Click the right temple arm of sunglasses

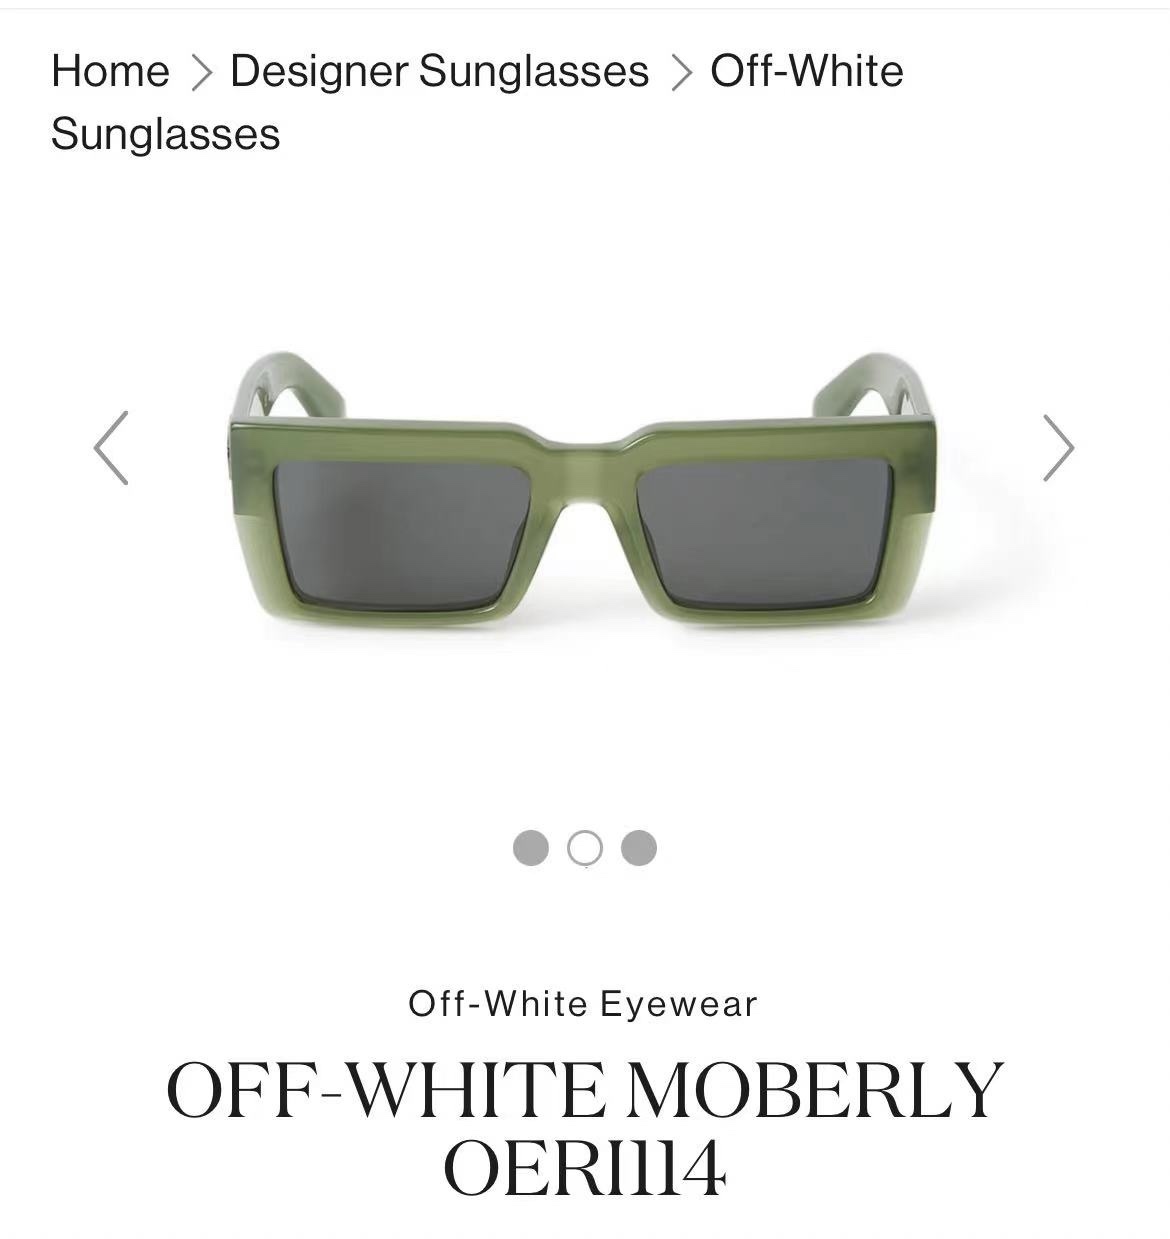[868, 386]
